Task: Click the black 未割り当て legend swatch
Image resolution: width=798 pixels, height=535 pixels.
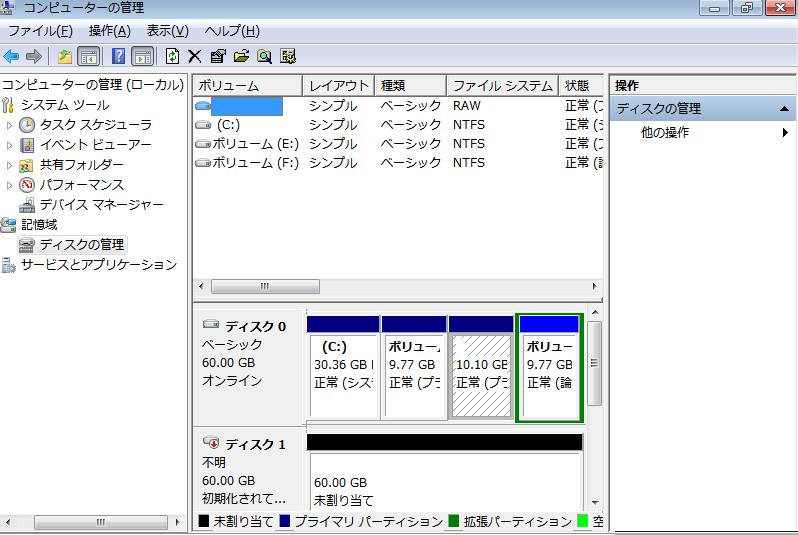Action: (204, 521)
